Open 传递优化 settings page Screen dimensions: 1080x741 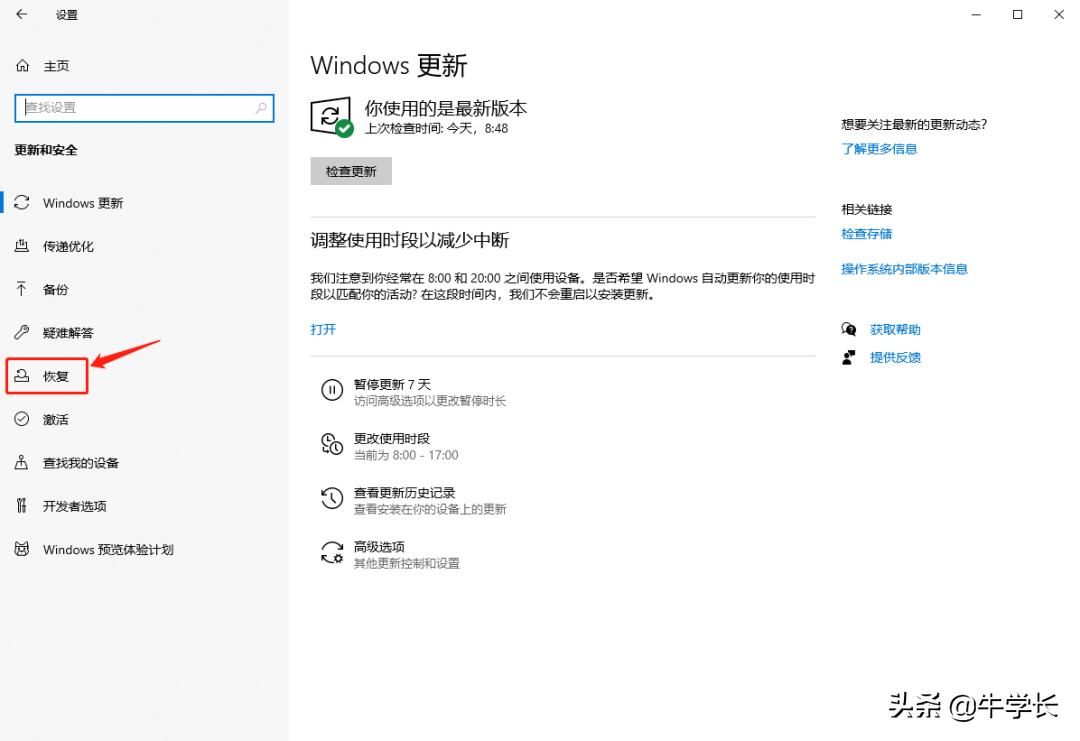coord(68,247)
